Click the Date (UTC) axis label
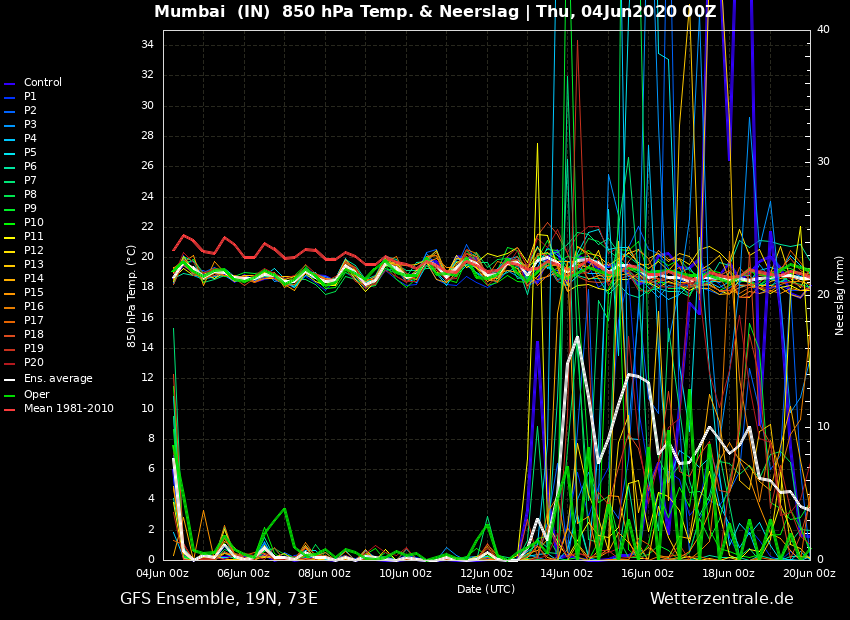Viewport: 850px width, 620px height. pos(486,589)
